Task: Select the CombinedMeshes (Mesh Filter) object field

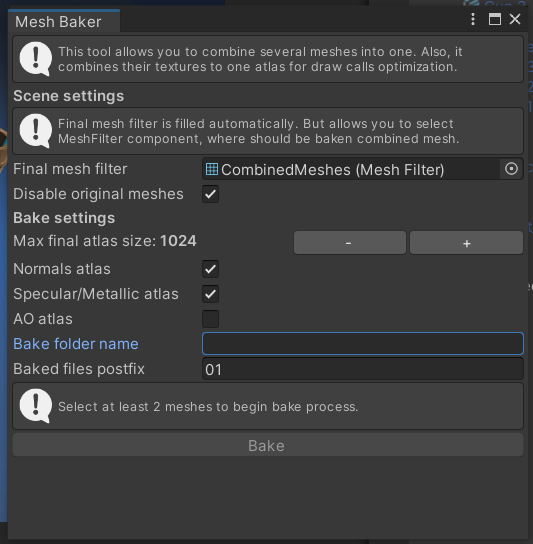Action: 351,169
